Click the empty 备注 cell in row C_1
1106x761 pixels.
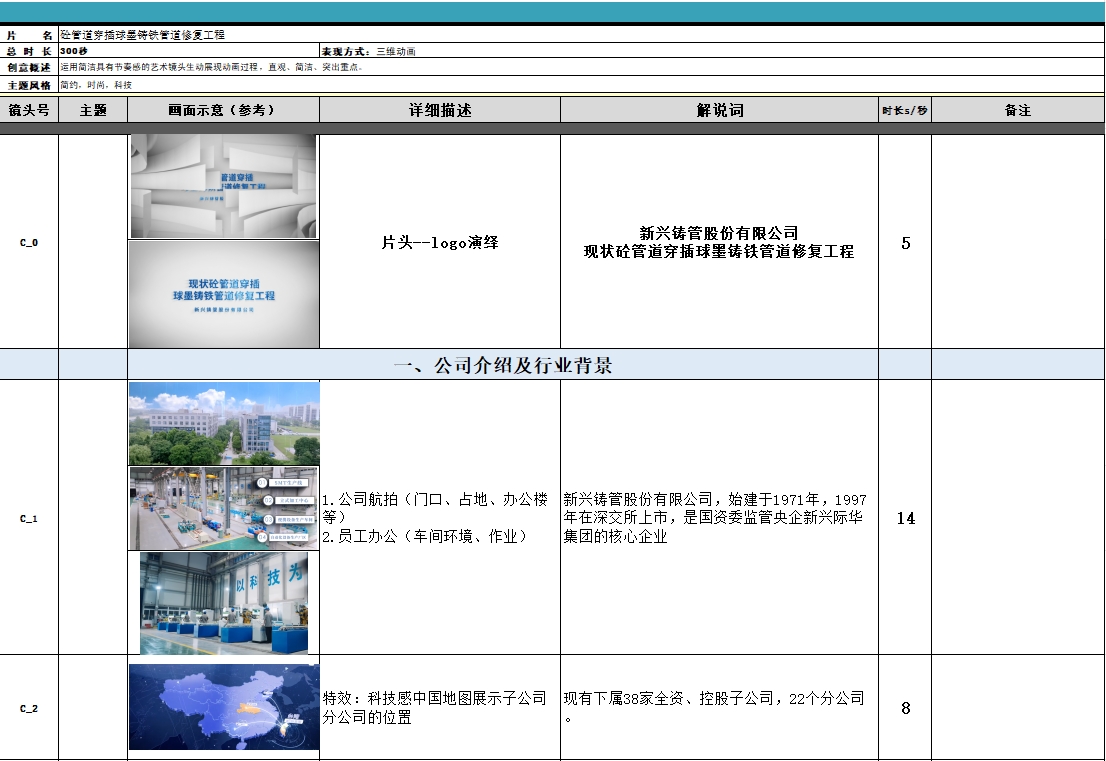[x=1018, y=518]
